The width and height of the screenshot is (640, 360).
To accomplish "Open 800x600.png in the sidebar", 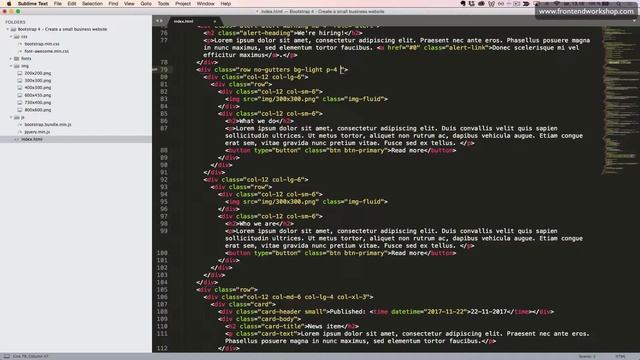I will tap(38, 110).
